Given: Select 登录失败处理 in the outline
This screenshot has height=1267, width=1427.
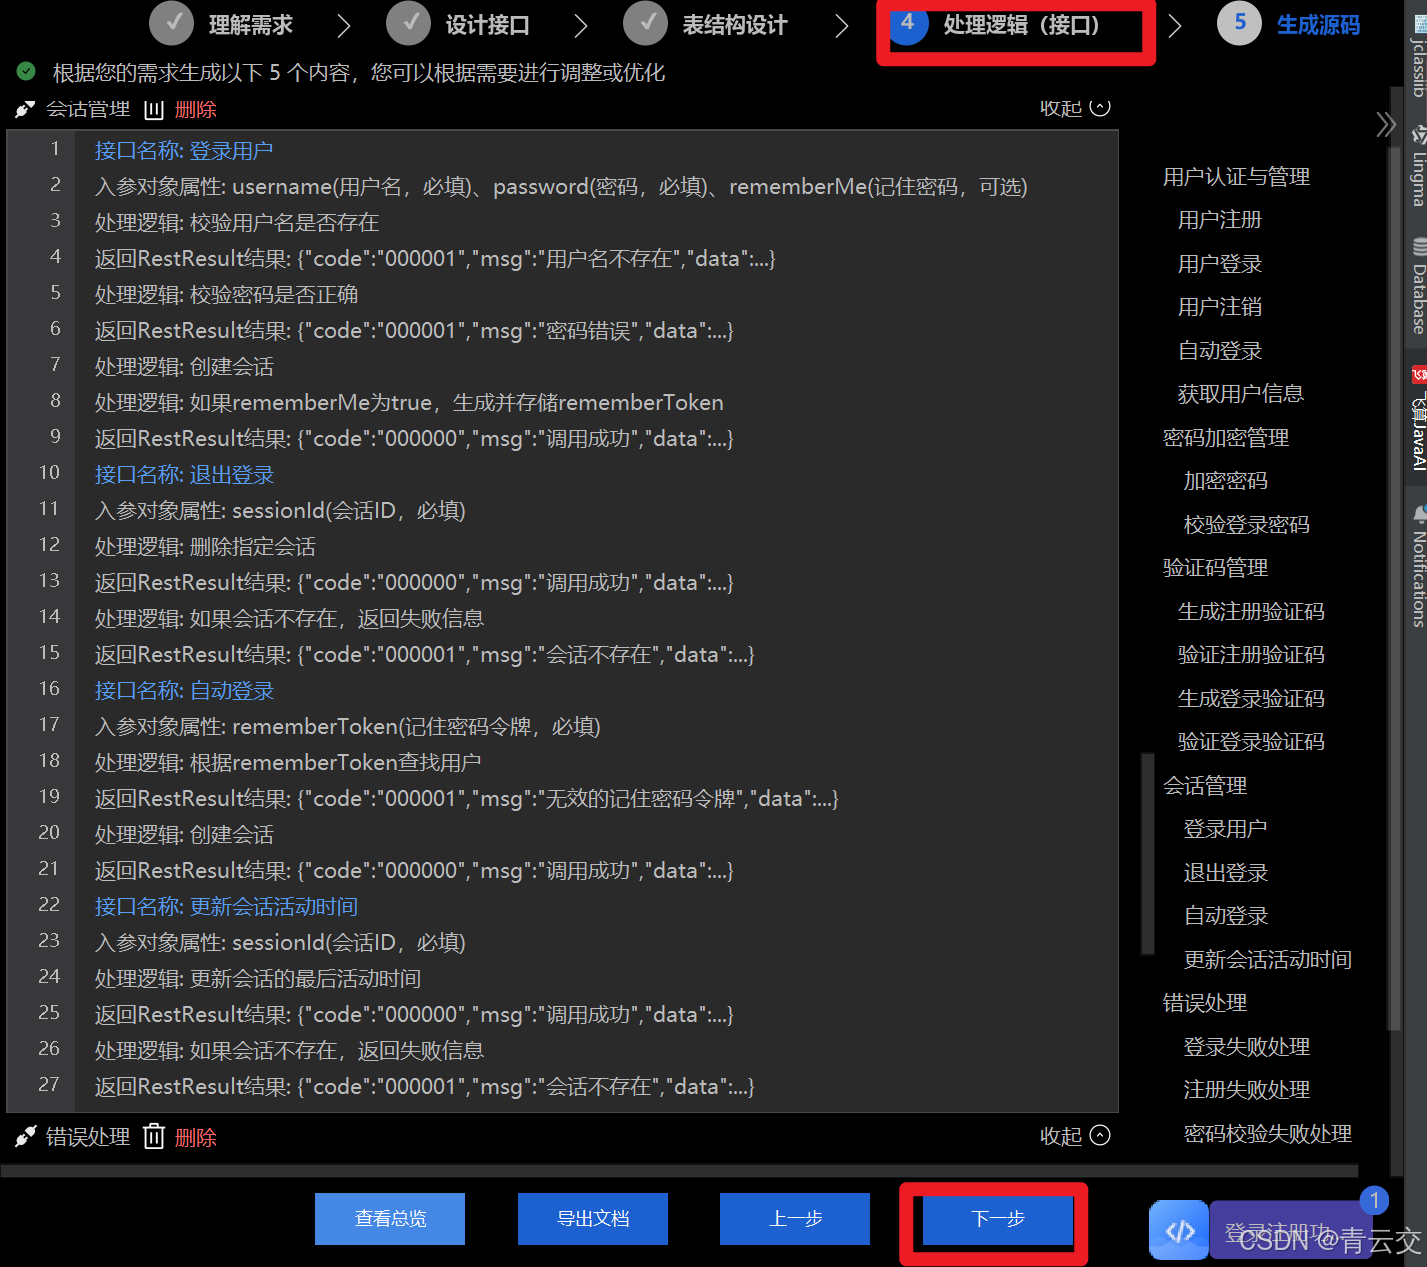Looking at the screenshot, I should click(x=1247, y=1047).
